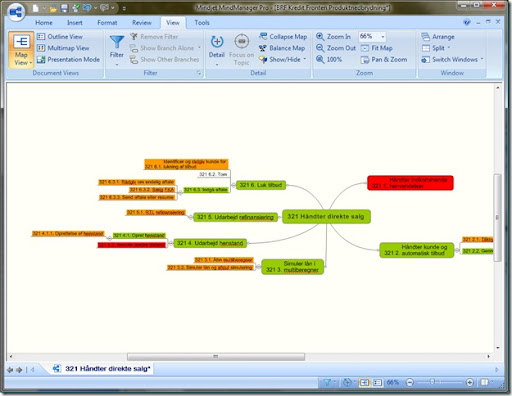Click Pan & Zoom
Screen dimensions: 512x396
point(384,59)
